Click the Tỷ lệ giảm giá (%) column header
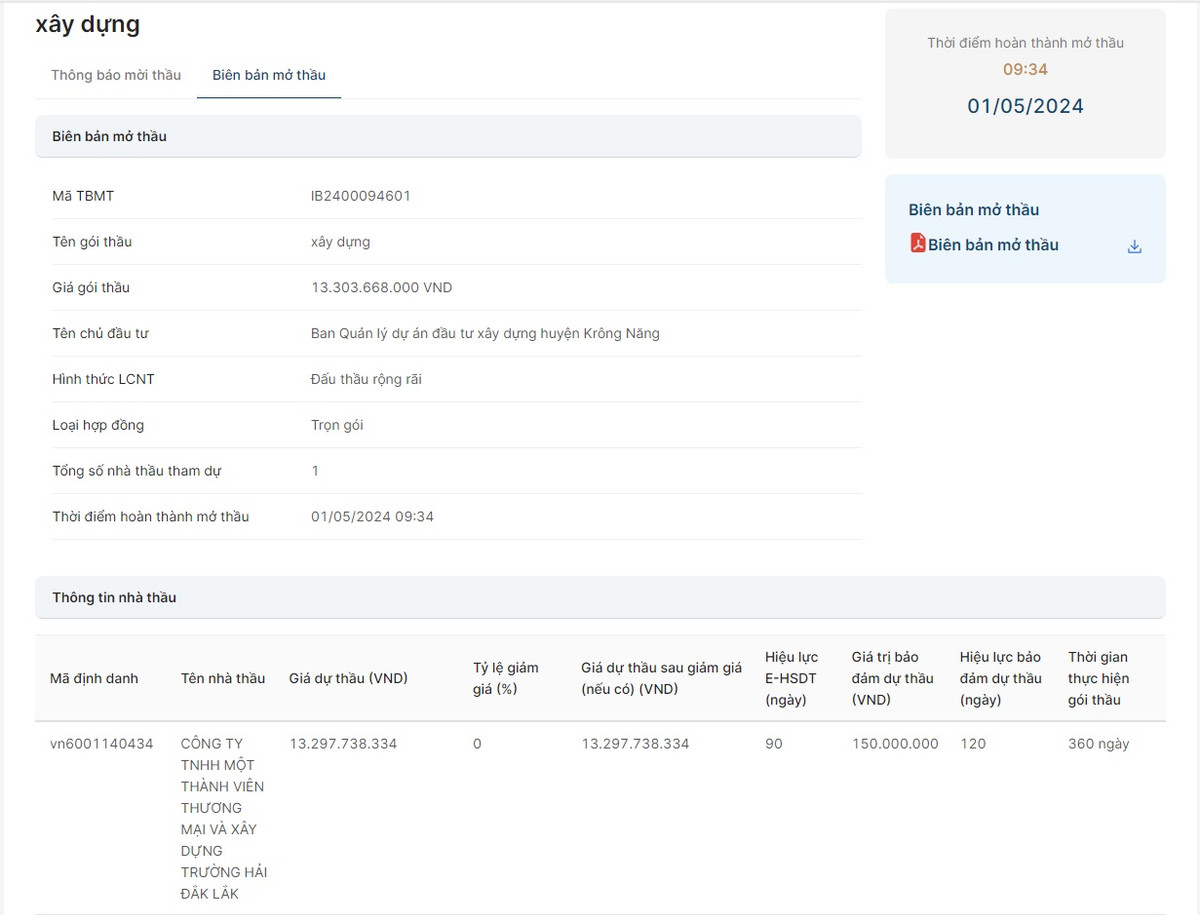 pos(505,678)
